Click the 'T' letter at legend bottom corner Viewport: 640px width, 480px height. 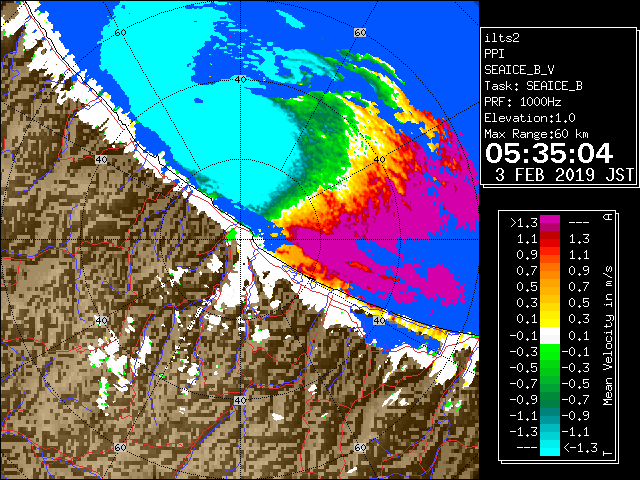[608, 453]
